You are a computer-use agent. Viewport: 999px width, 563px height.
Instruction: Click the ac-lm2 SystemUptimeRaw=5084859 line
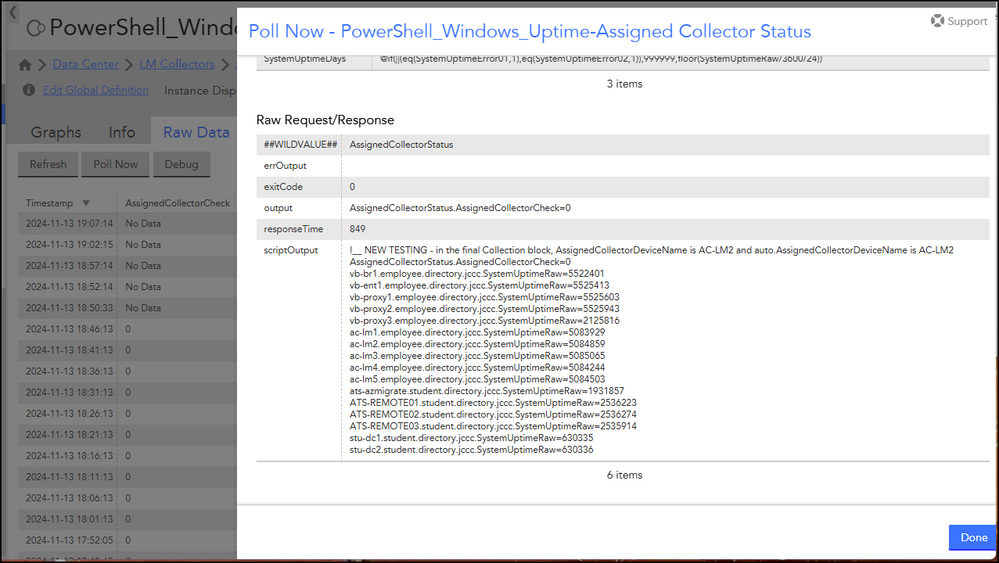pos(477,344)
